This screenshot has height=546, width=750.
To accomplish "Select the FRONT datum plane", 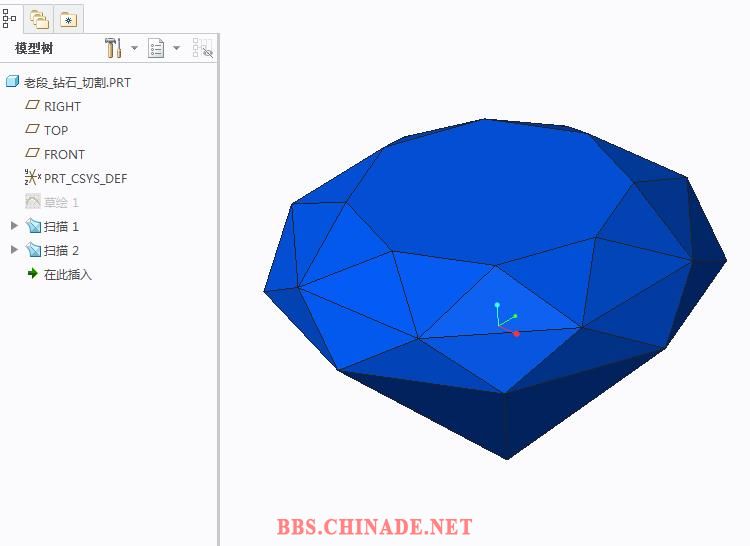I will coord(64,154).
